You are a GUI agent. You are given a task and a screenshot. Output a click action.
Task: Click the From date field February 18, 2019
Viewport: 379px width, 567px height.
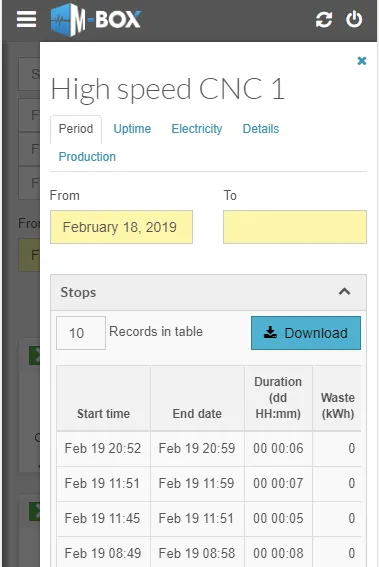pyautogui.click(x=122, y=227)
